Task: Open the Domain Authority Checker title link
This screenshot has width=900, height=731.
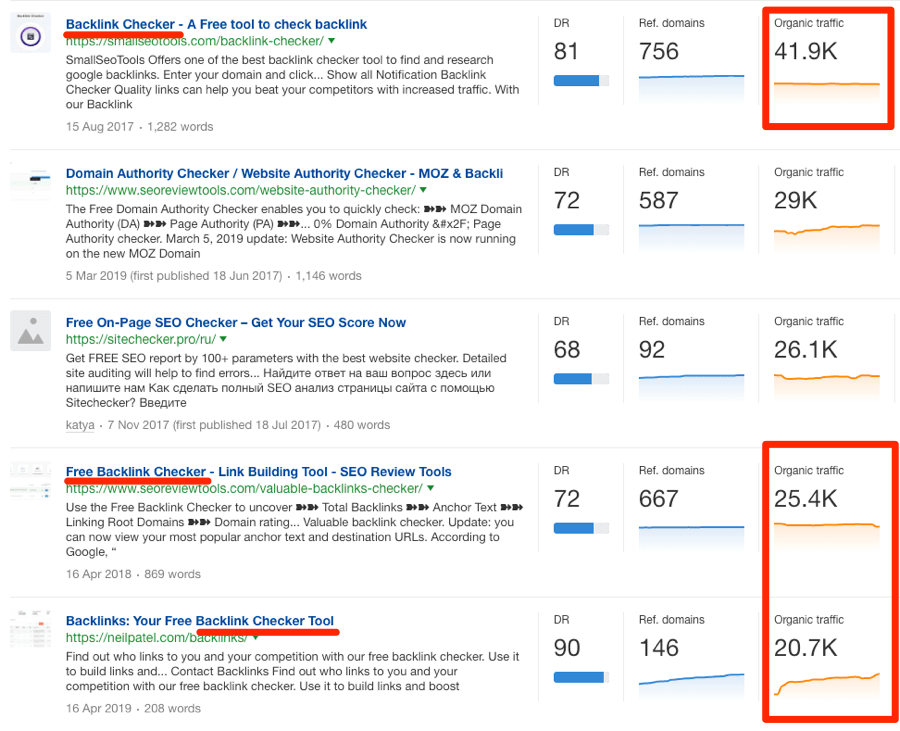Action: pyautogui.click(x=284, y=174)
